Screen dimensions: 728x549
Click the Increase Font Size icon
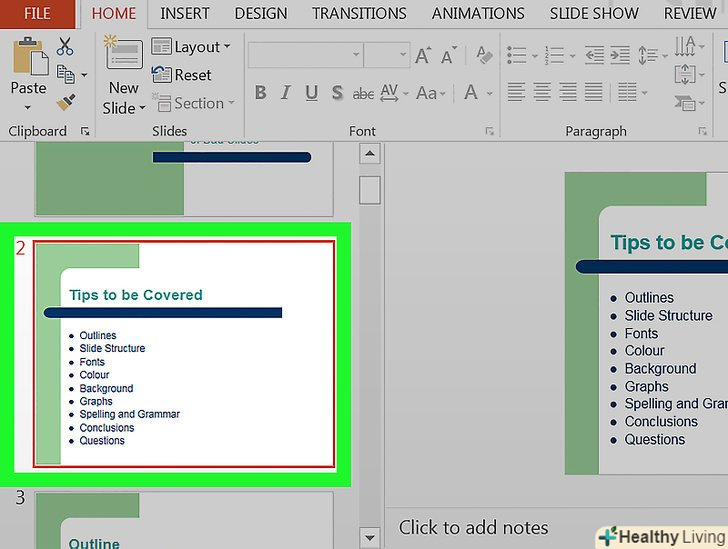[x=423, y=55]
